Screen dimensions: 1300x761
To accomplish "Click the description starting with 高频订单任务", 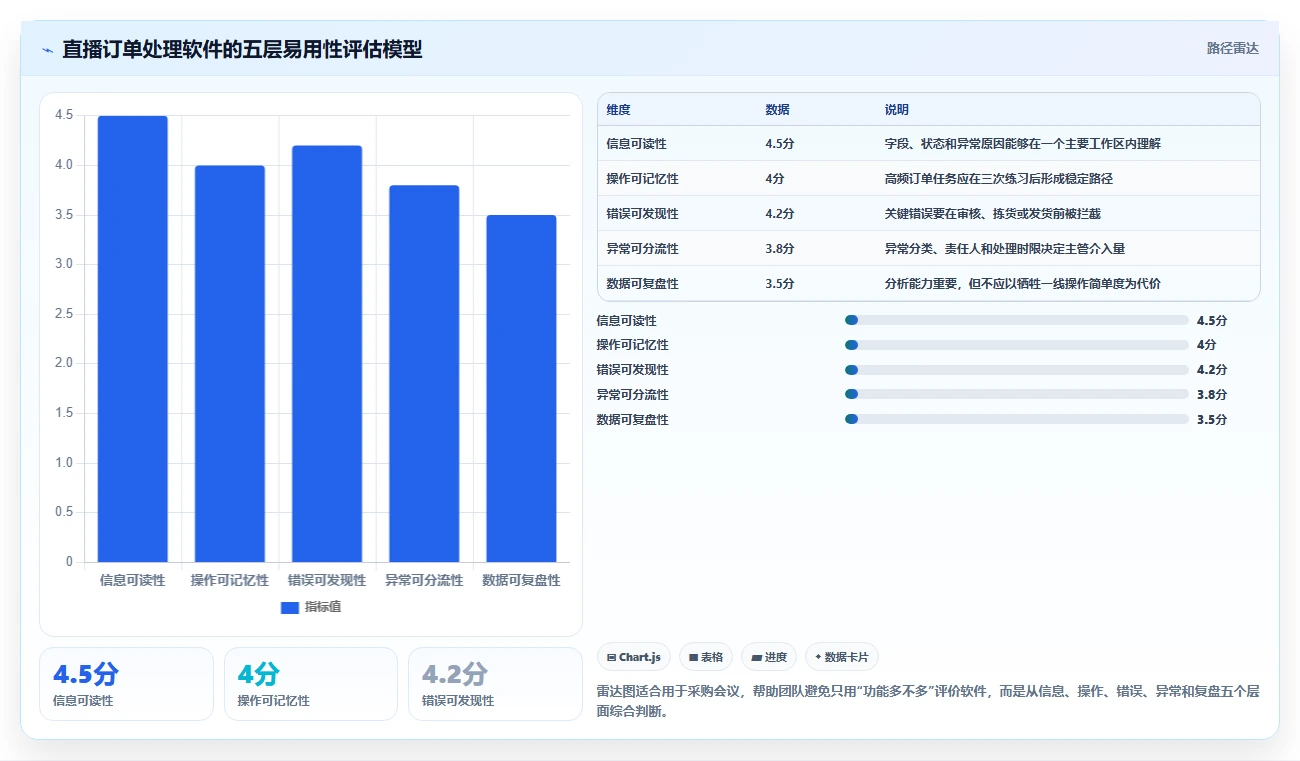I will [998, 179].
